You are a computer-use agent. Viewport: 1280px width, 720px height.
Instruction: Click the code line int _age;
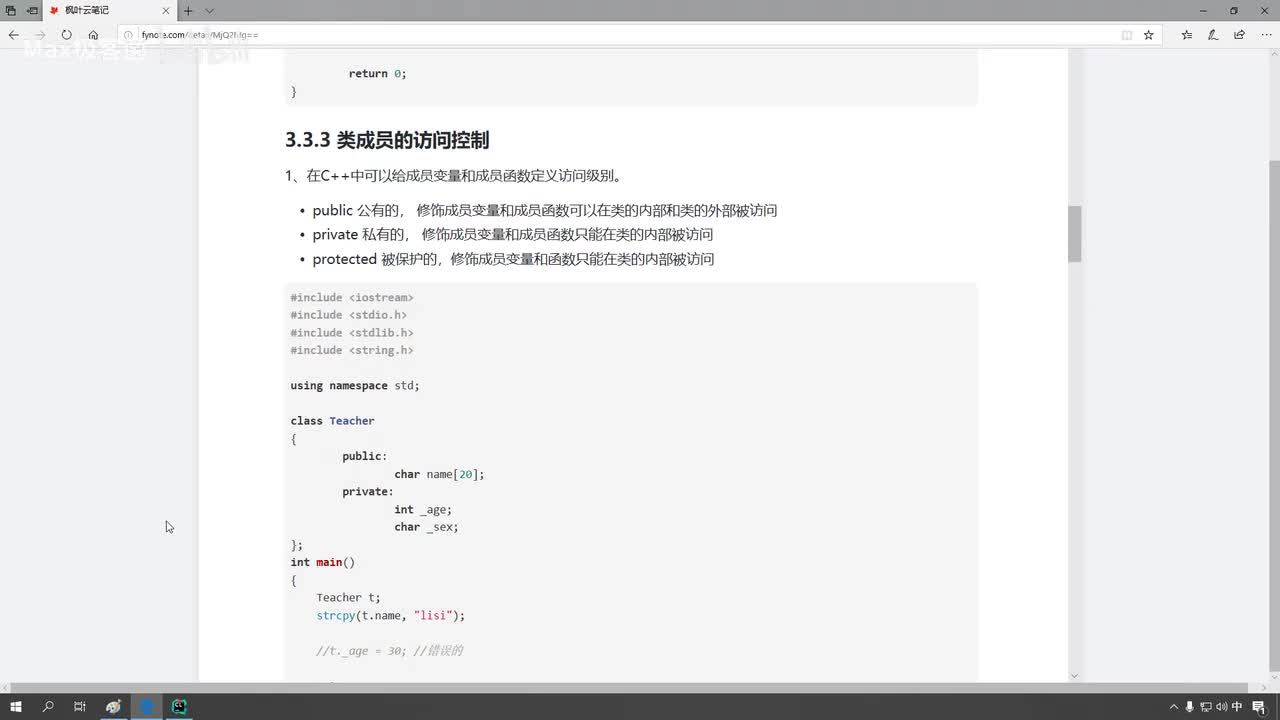(423, 509)
